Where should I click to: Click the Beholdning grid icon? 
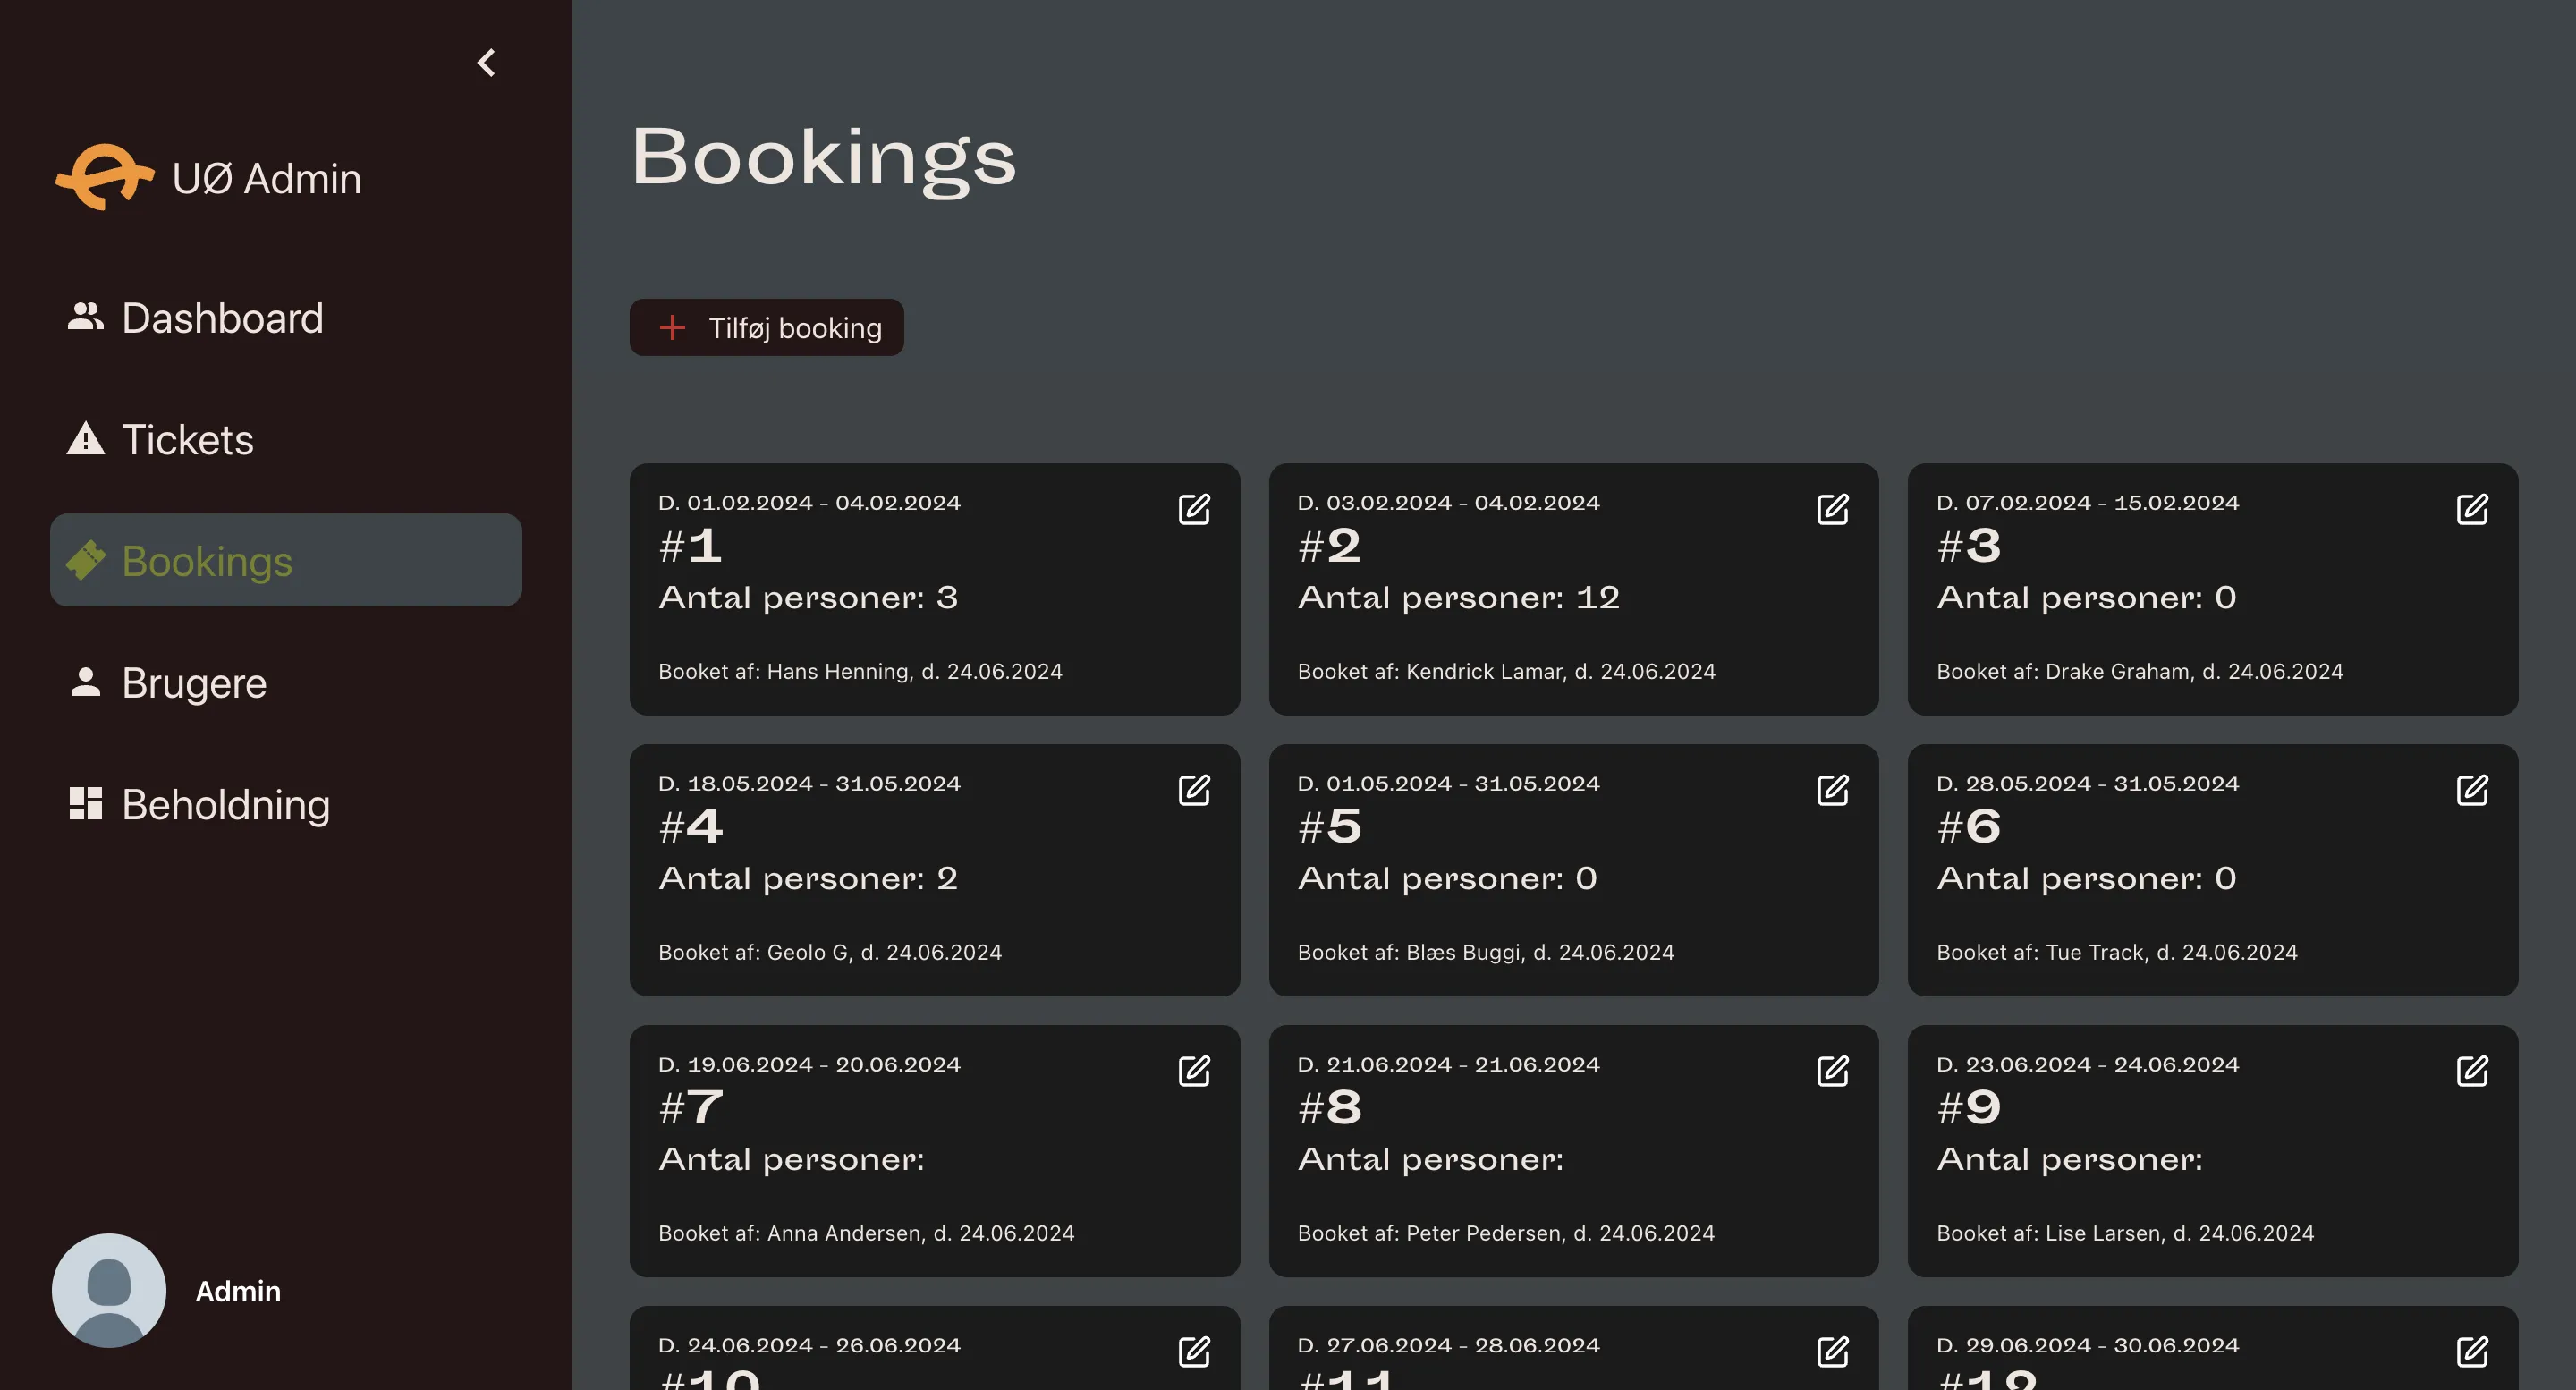(86, 804)
